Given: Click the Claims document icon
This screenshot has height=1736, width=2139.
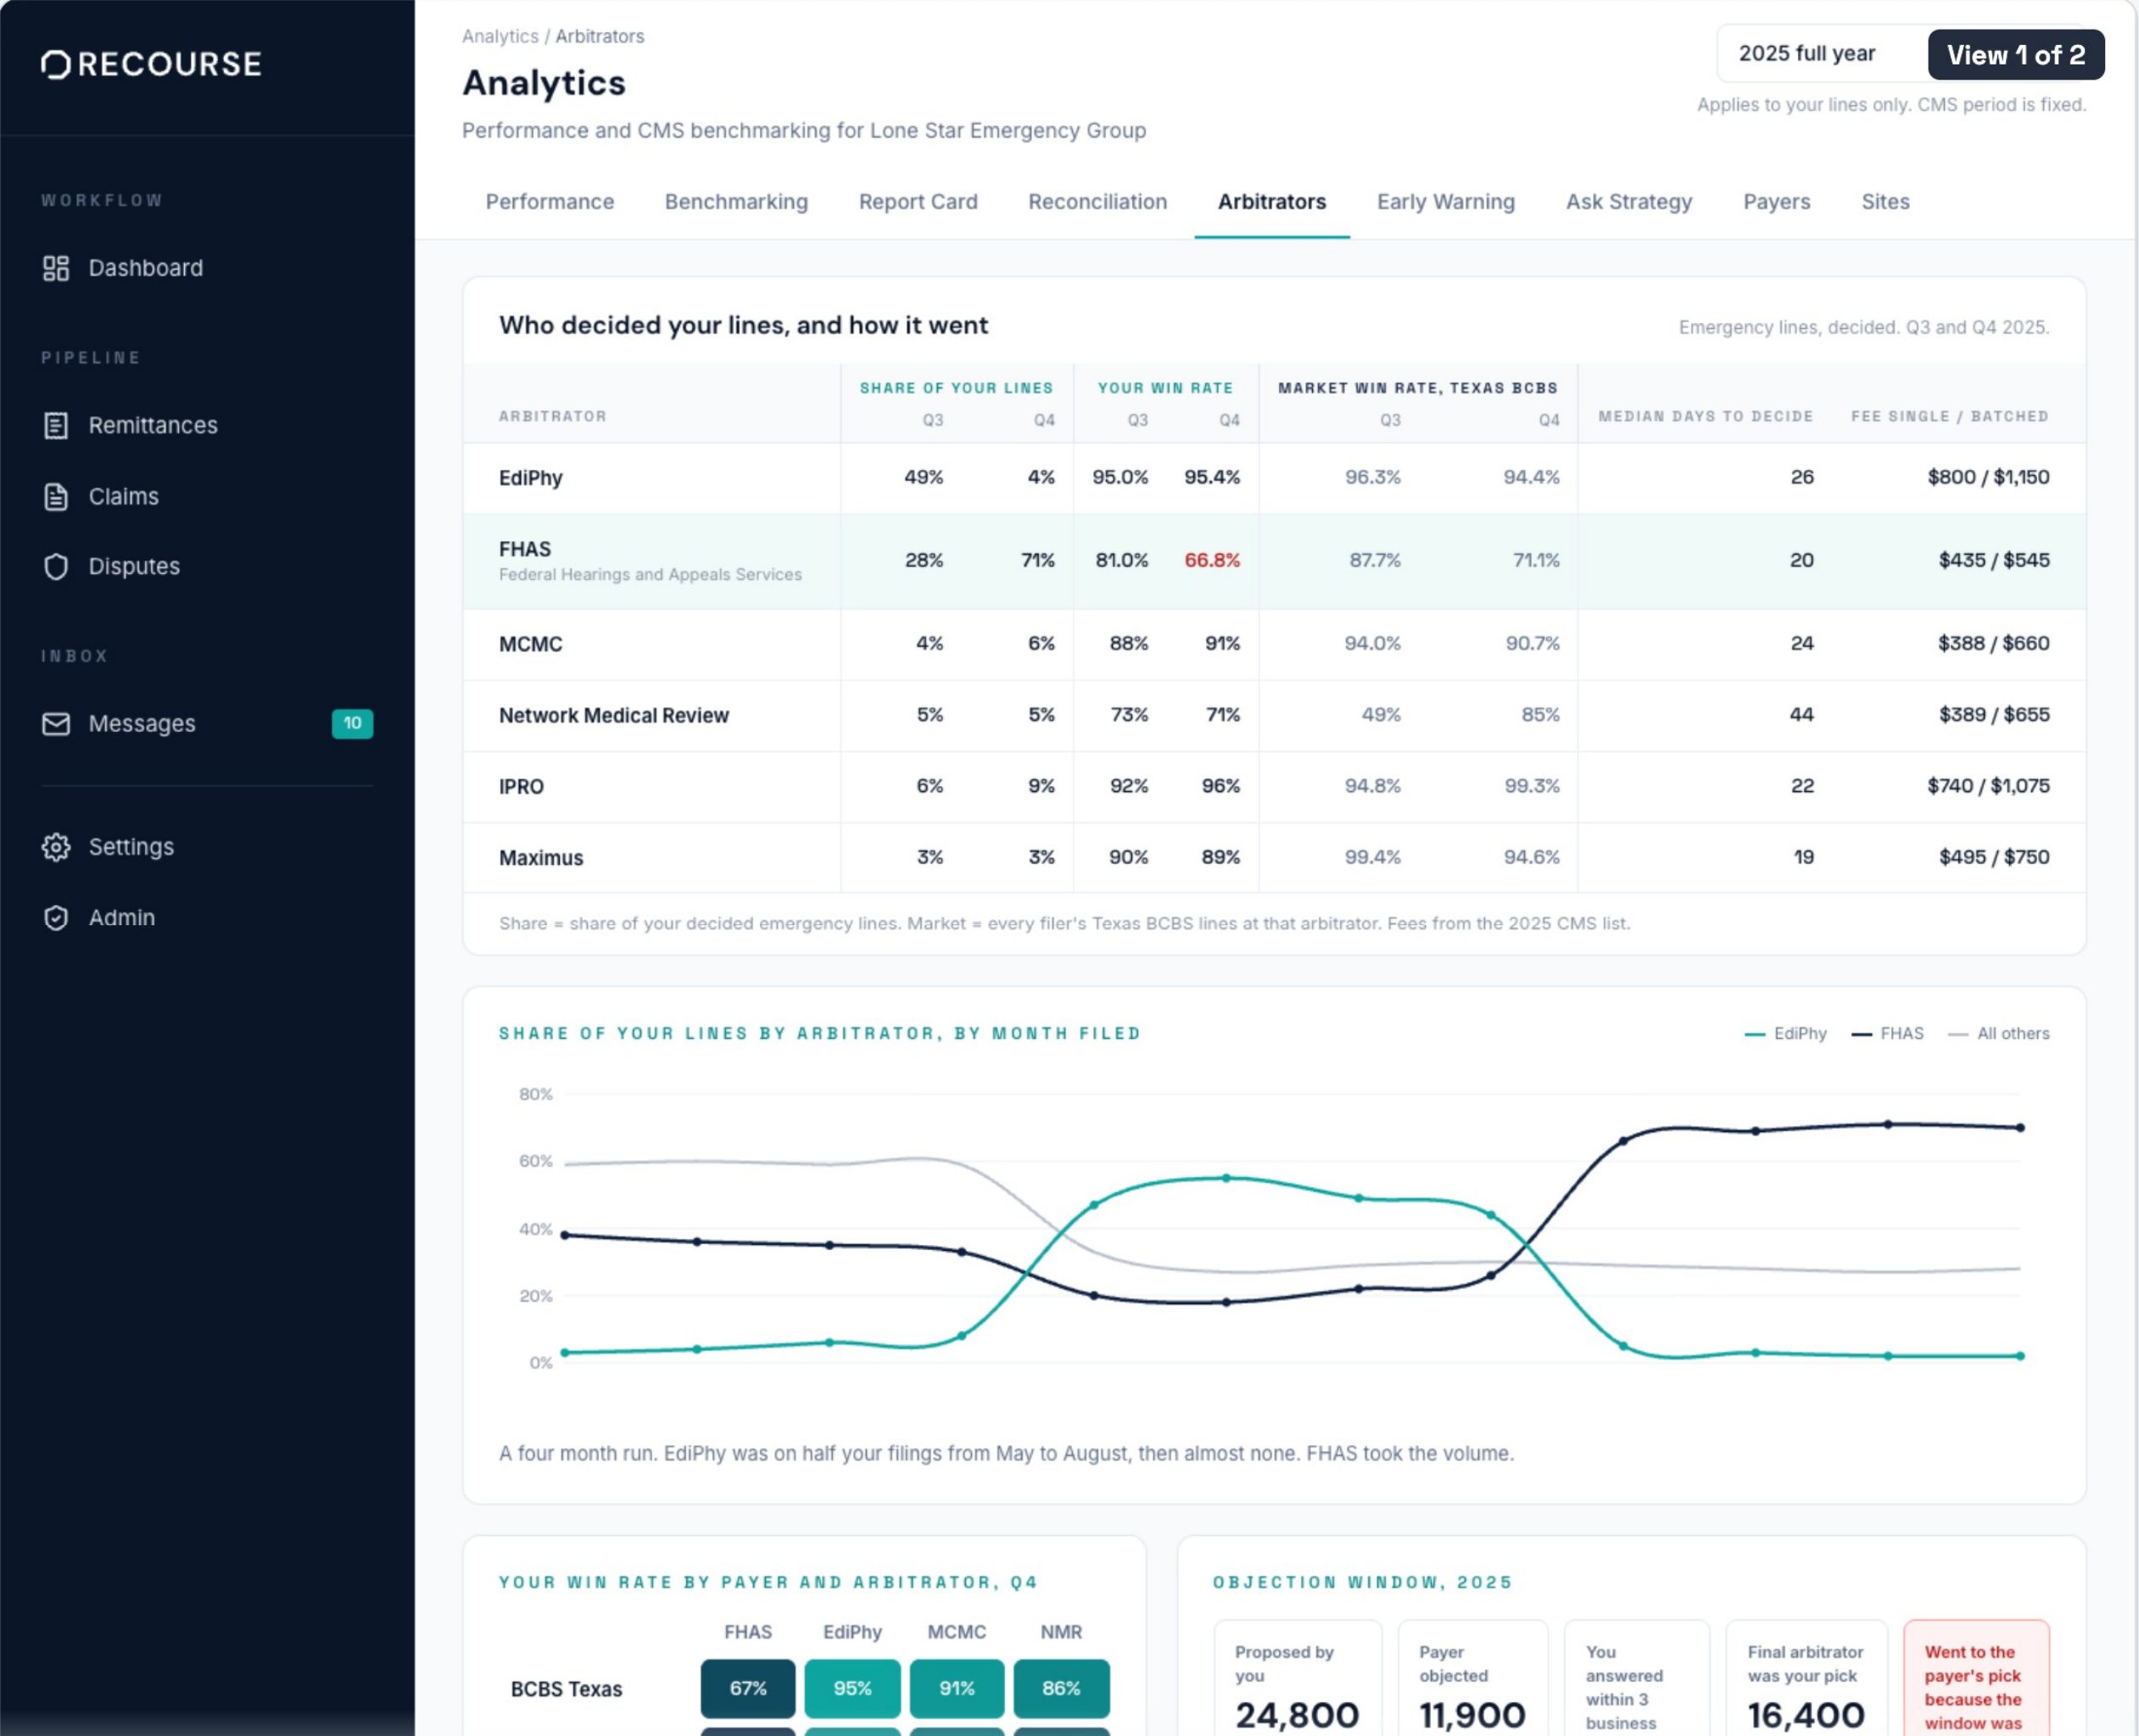Looking at the screenshot, I should click(56, 496).
